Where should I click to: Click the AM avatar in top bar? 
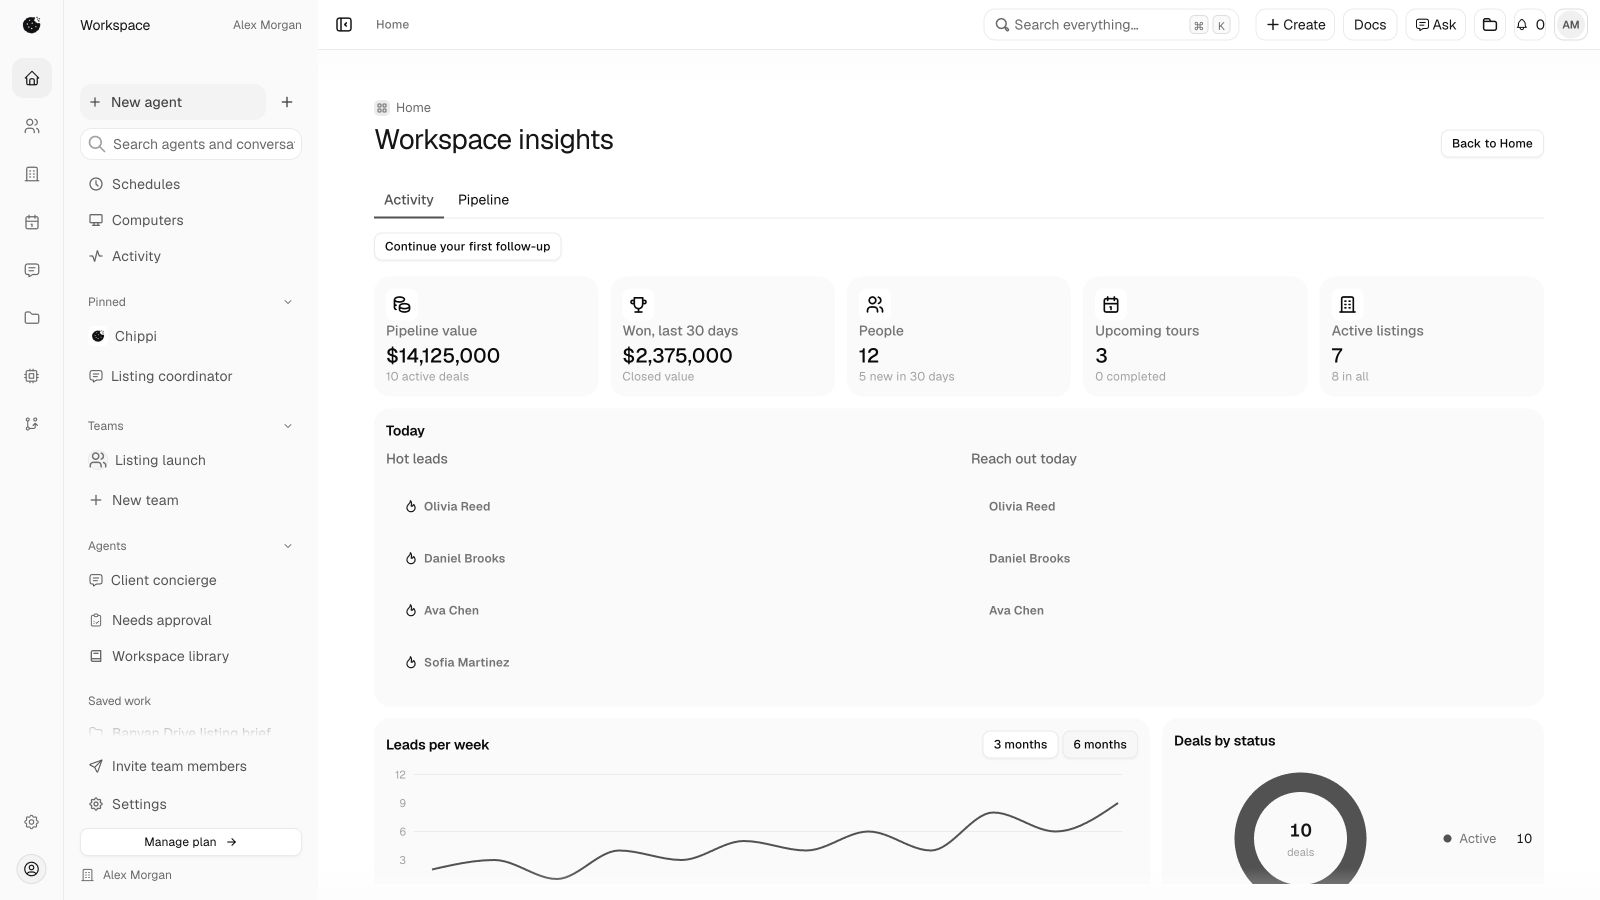[x=1571, y=25]
